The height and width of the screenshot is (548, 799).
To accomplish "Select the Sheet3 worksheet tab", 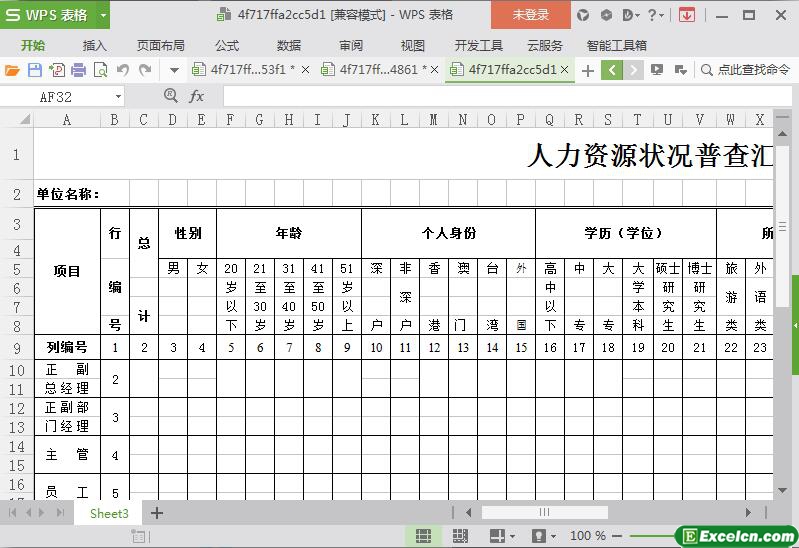I will pyautogui.click(x=109, y=513).
